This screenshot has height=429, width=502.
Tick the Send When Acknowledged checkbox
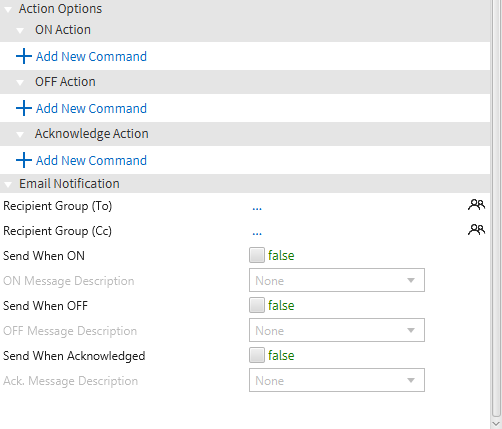[257, 355]
